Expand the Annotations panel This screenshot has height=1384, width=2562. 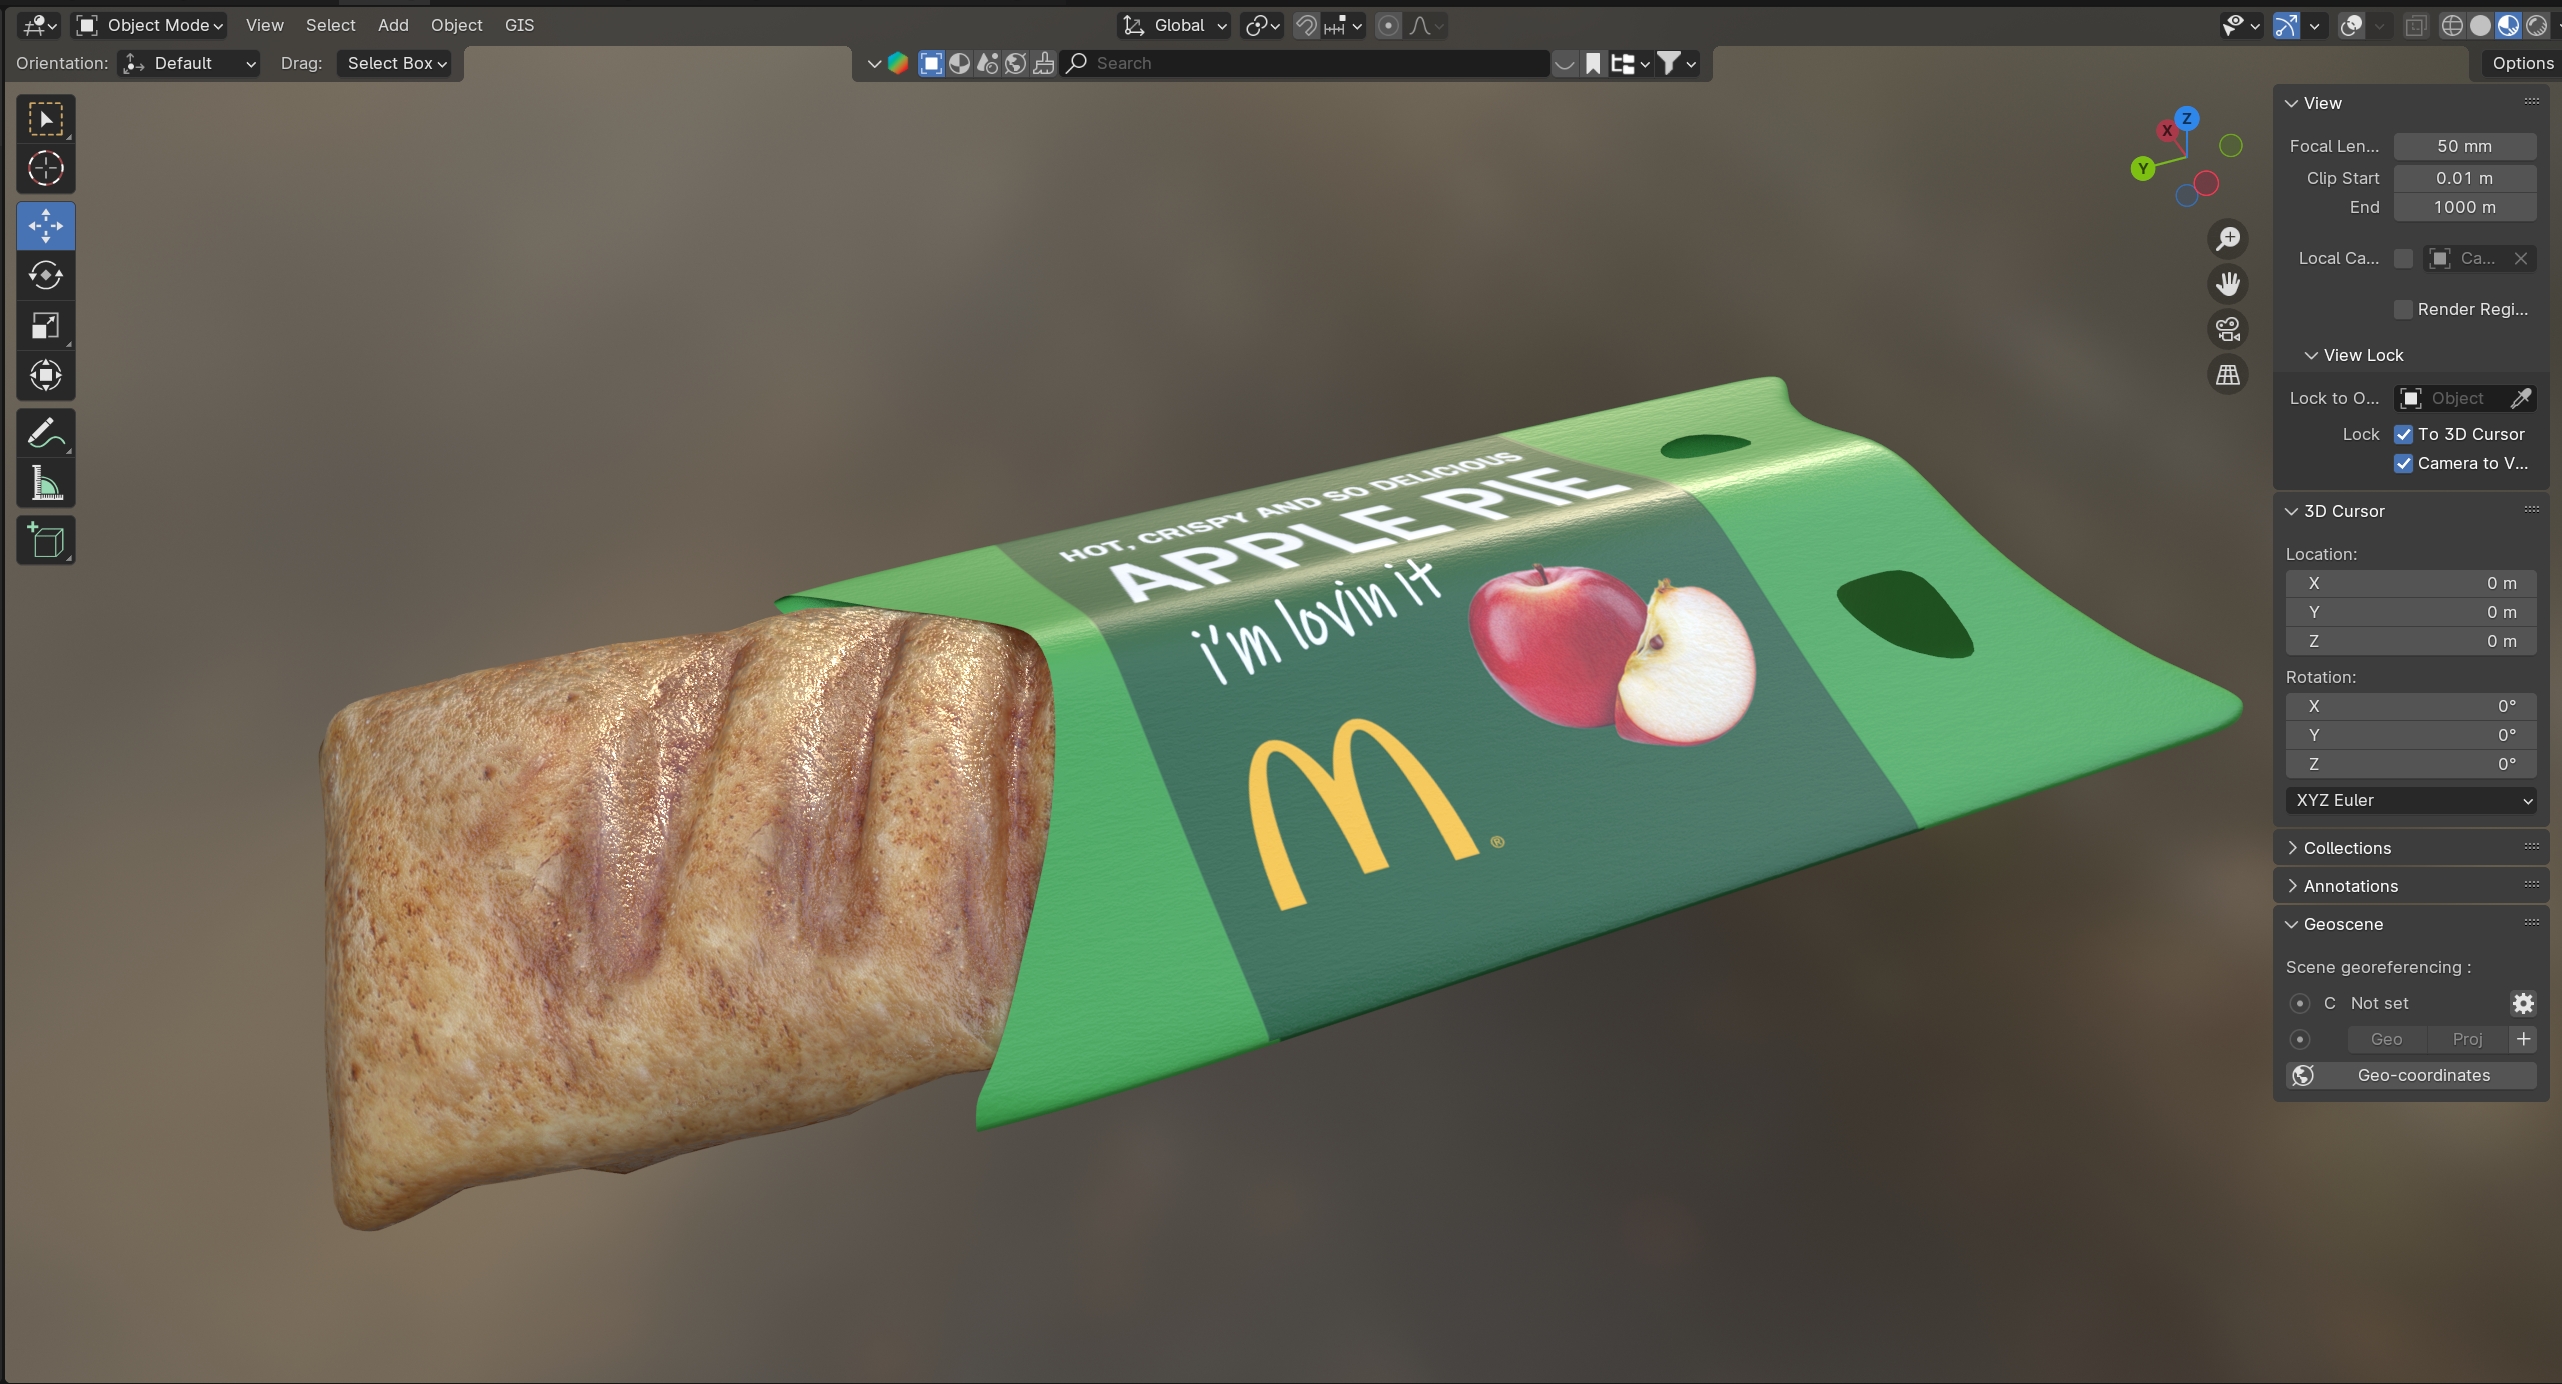coord(2350,886)
